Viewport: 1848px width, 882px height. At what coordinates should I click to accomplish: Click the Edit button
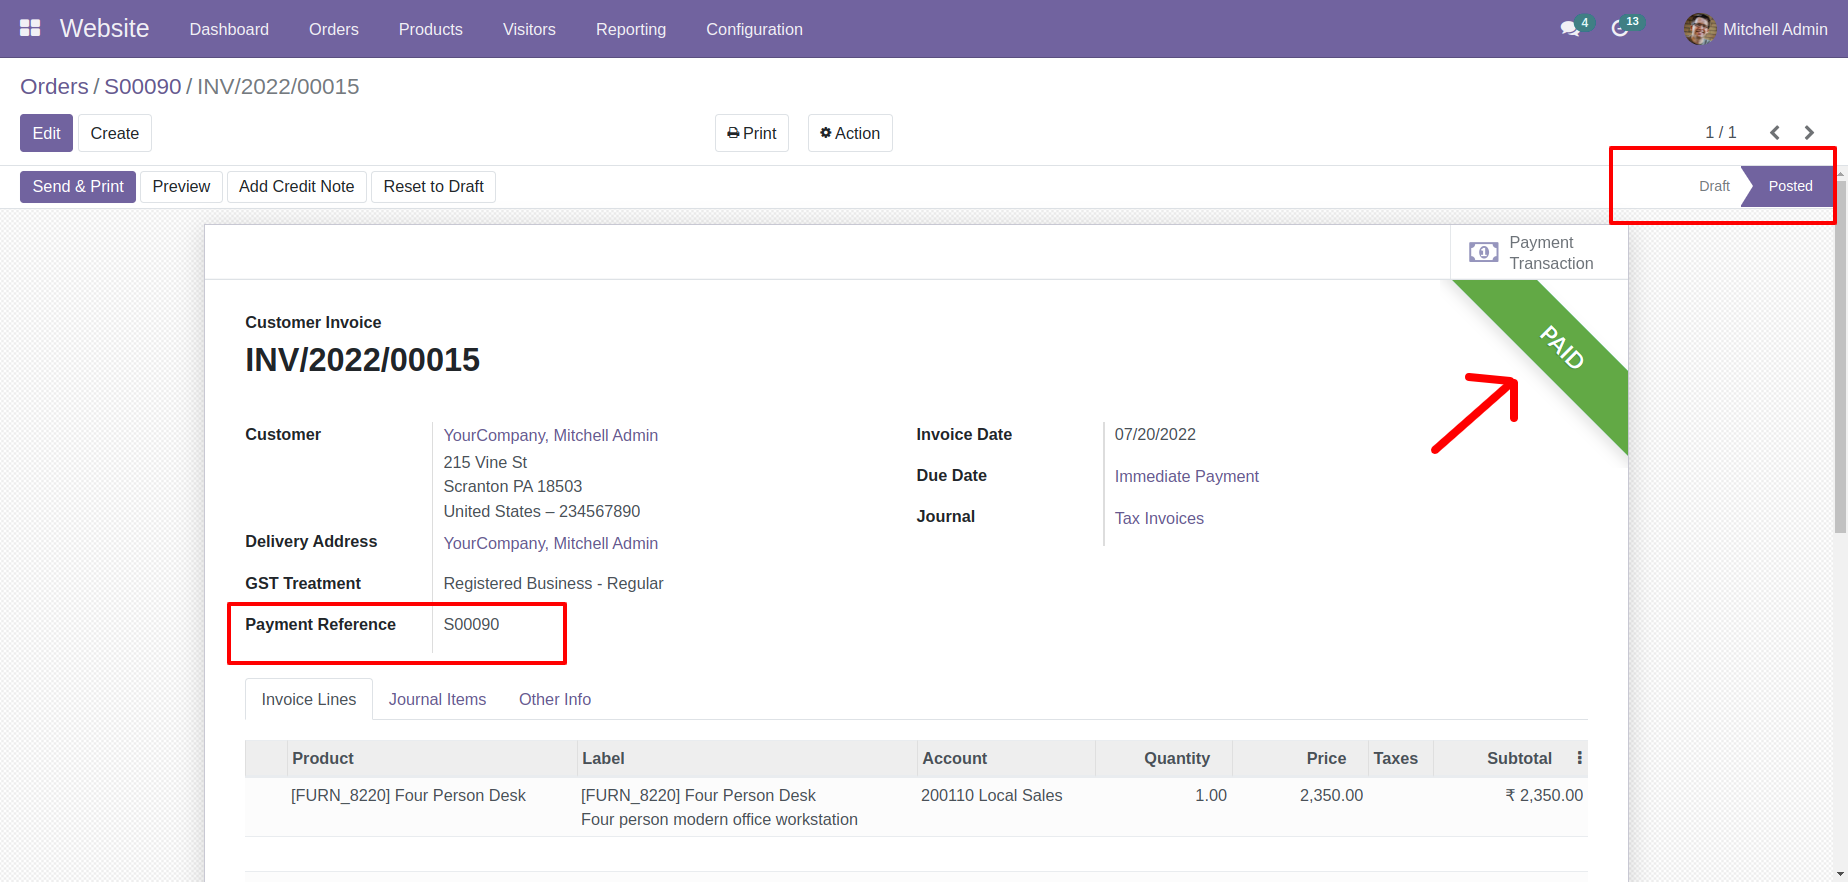tap(46, 133)
